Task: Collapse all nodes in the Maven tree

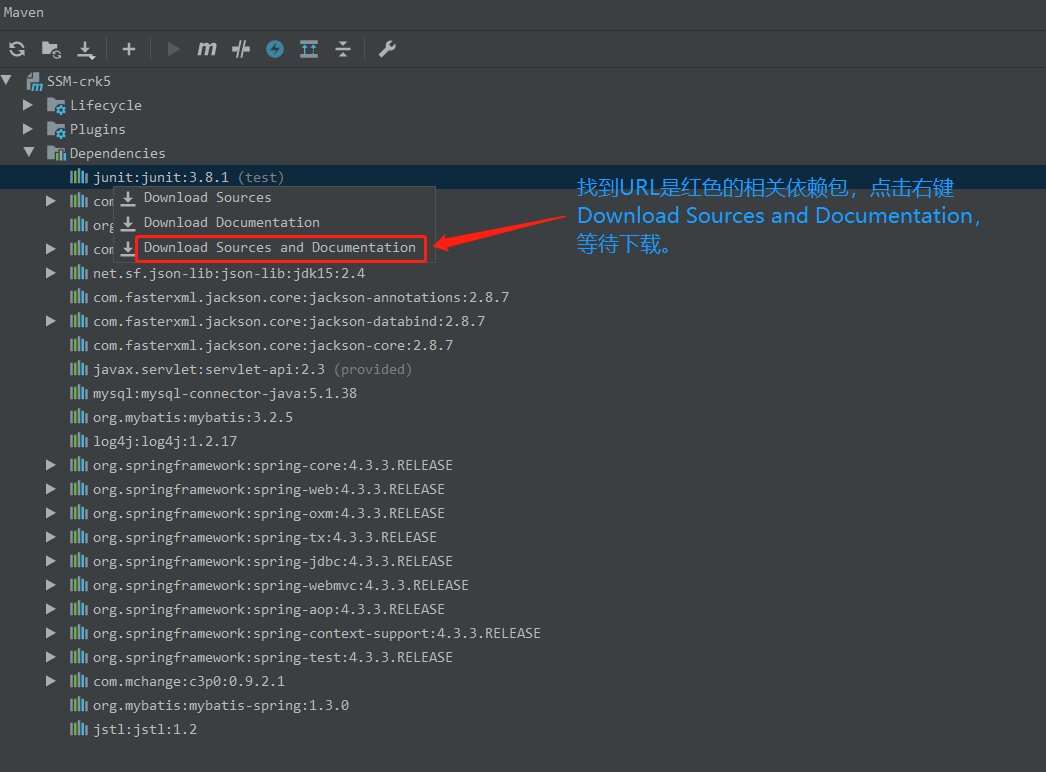Action: 342,48
